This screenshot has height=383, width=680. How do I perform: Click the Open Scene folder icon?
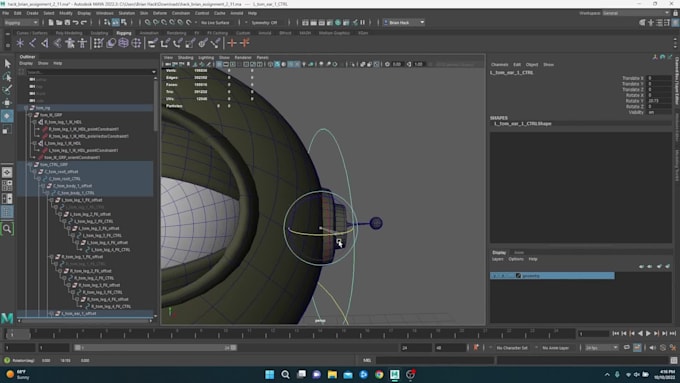coord(59,23)
